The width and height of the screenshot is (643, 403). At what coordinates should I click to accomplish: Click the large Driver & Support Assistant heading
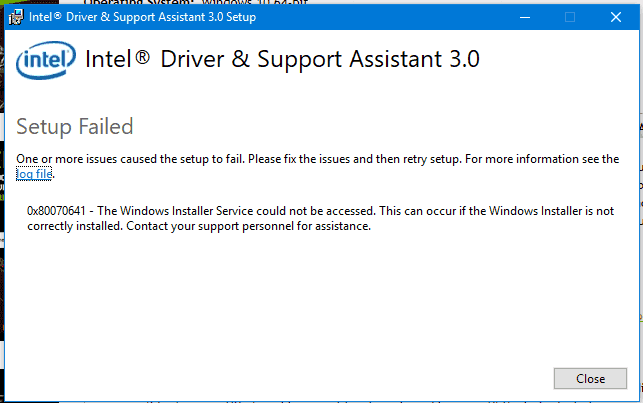click(282, 59)
